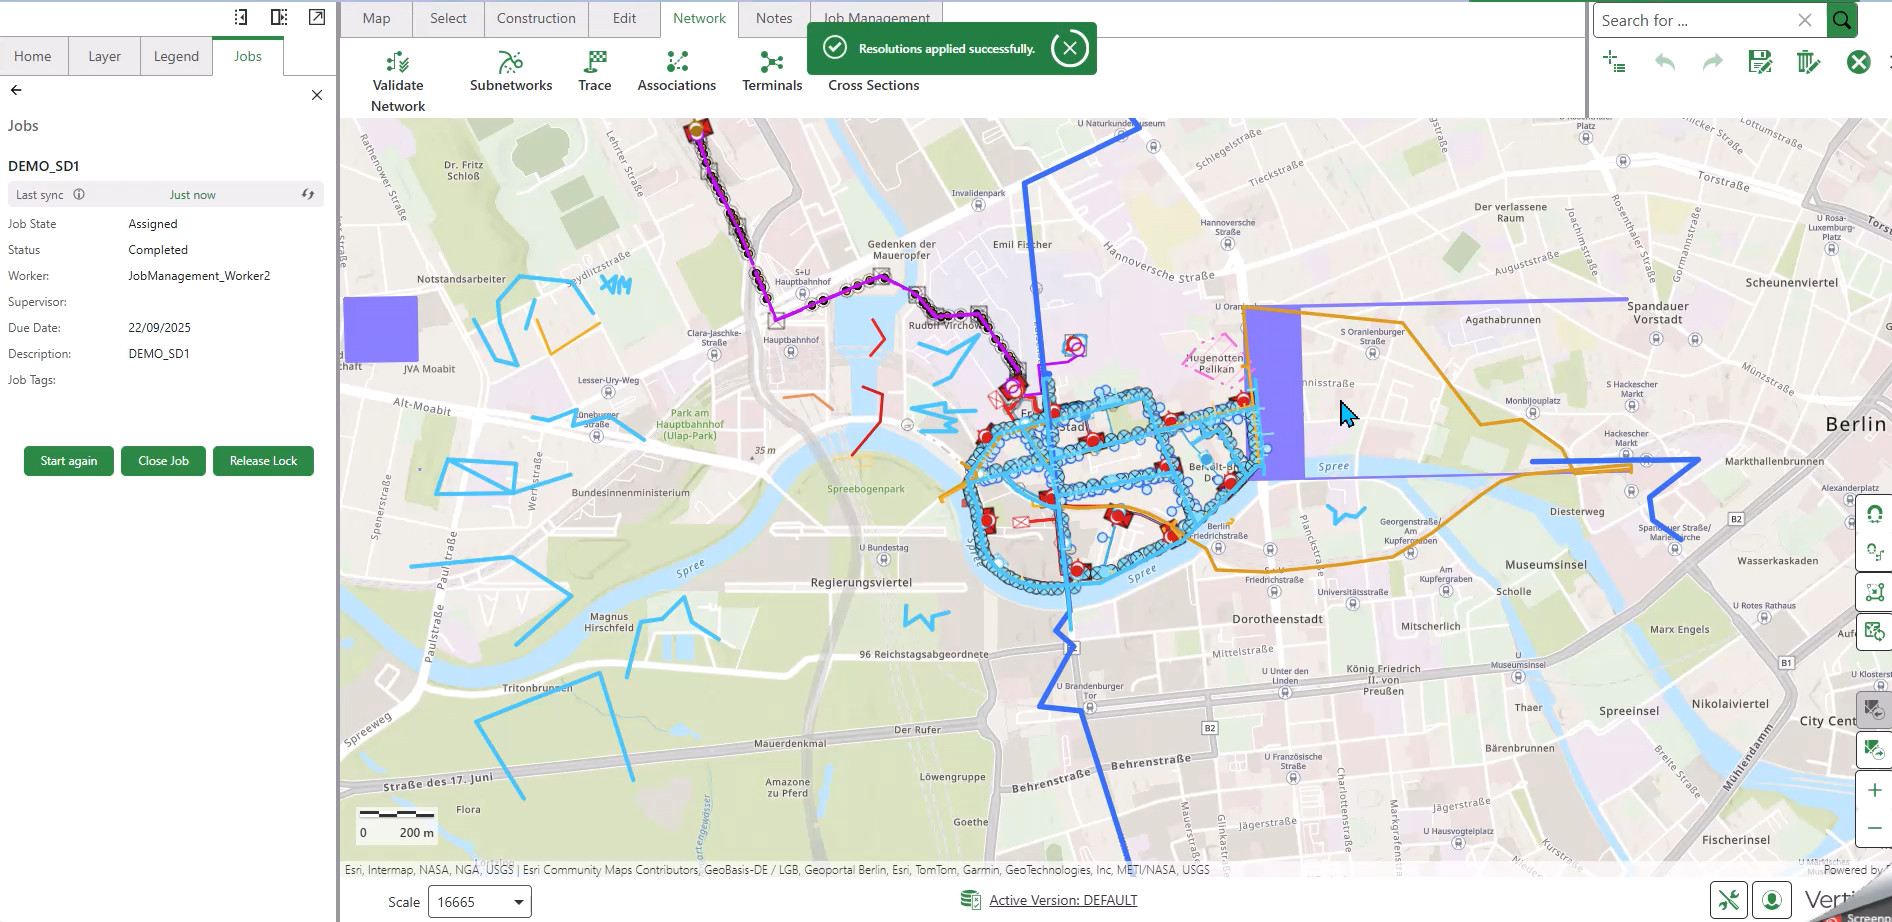Click the Release Lock button
Screen dimensions: 1892x922
(263, 461)
